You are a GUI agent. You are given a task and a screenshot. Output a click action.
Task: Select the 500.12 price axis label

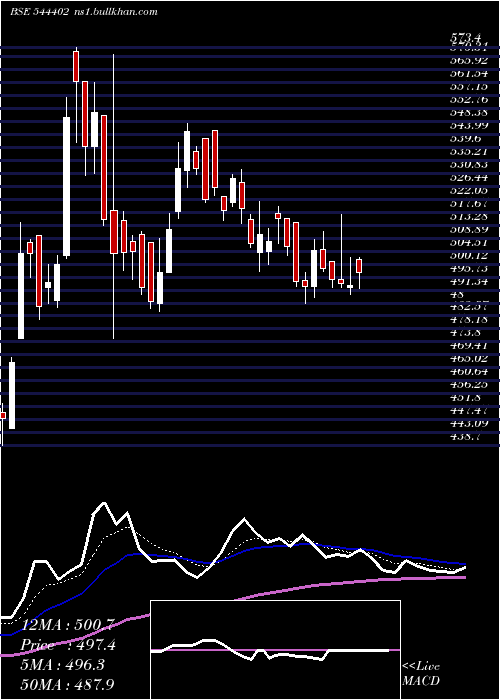pos(471,256)
